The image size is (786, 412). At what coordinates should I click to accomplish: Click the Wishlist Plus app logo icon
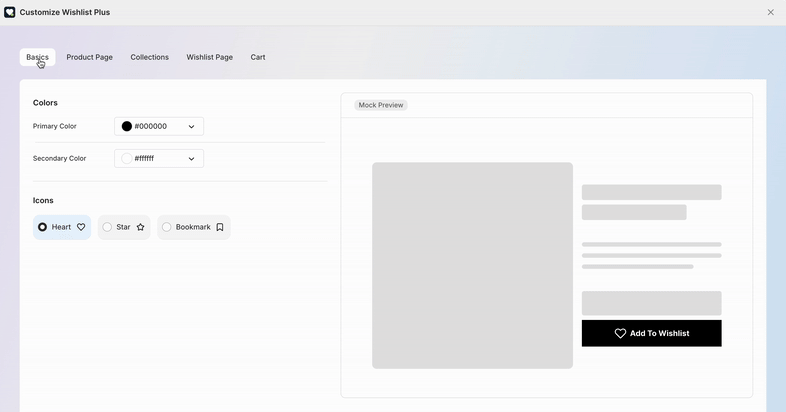tap(10, 12)
